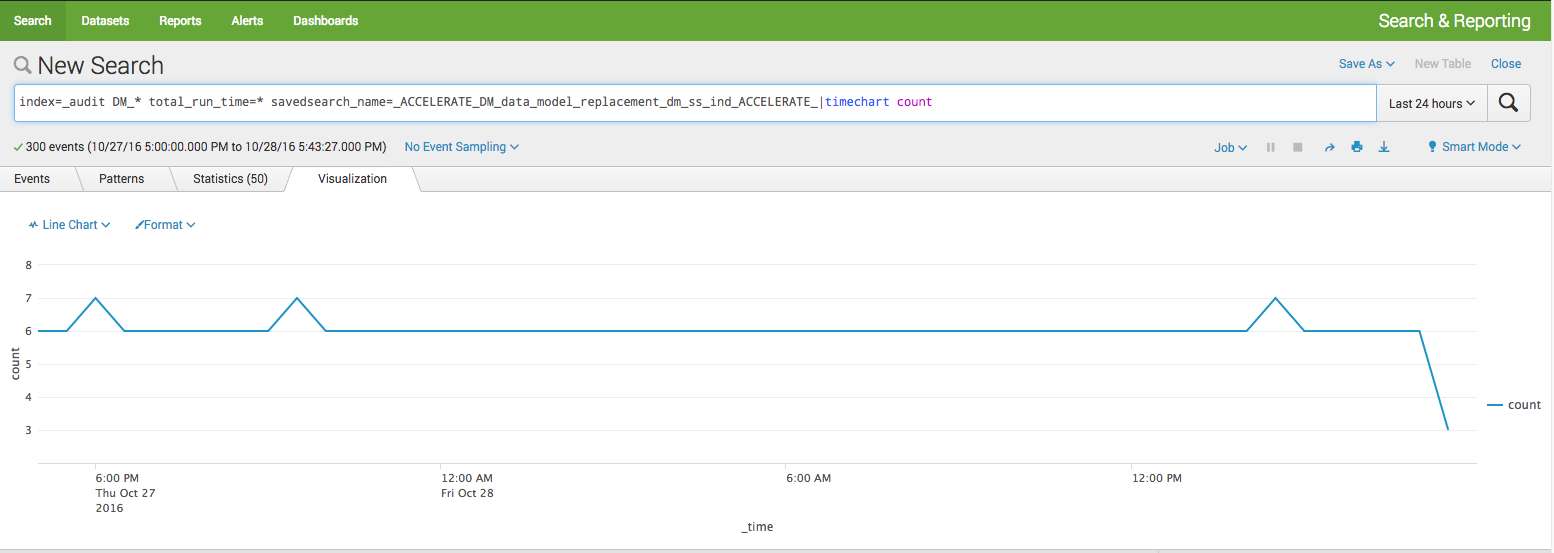
Task: Open the Last 24 hours time picker
Action: click(x=1432, y=103)
